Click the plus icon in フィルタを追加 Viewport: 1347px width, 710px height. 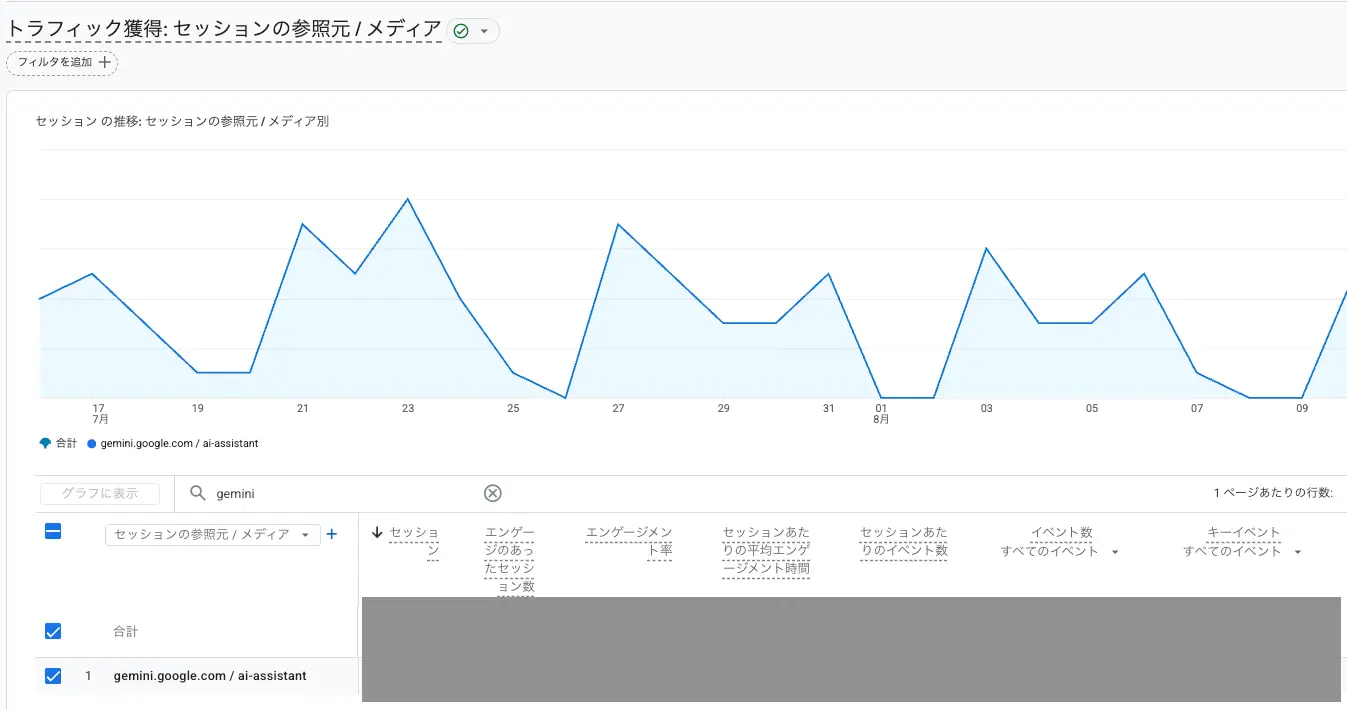click(x=104, y=62)
